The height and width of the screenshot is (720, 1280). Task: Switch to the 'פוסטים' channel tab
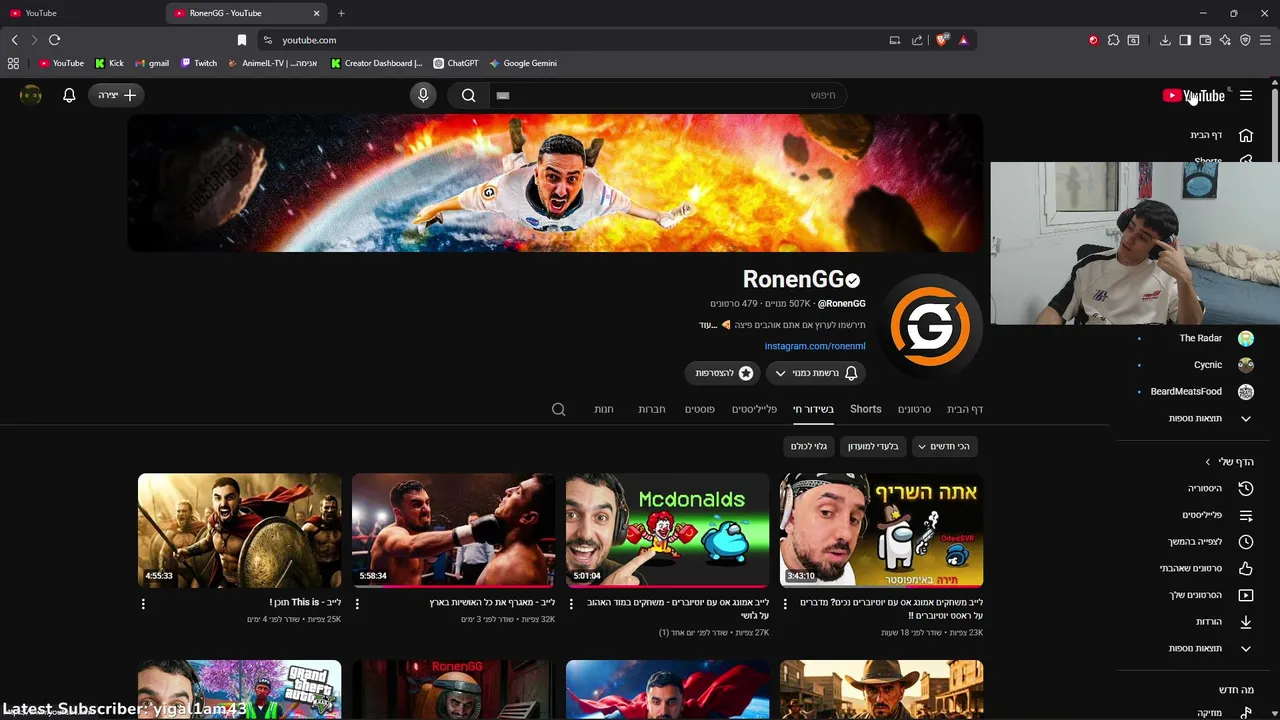tap(699, 409)
